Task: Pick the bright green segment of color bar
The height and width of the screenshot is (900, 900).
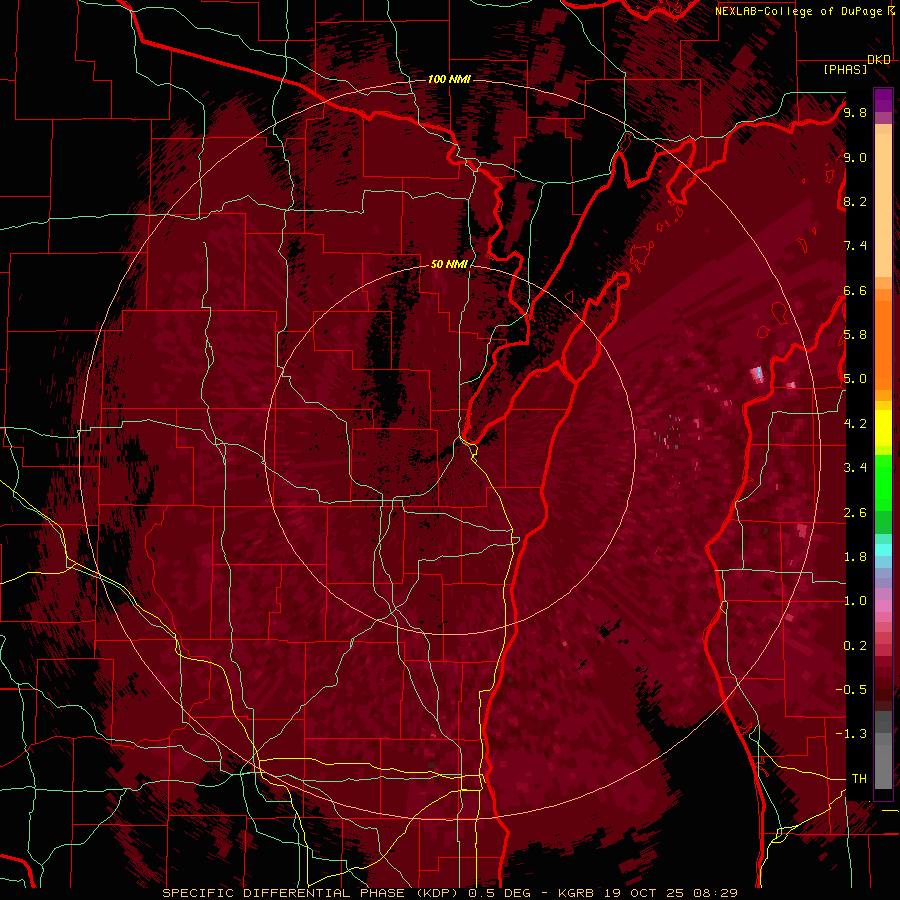Action: (883, 483)
